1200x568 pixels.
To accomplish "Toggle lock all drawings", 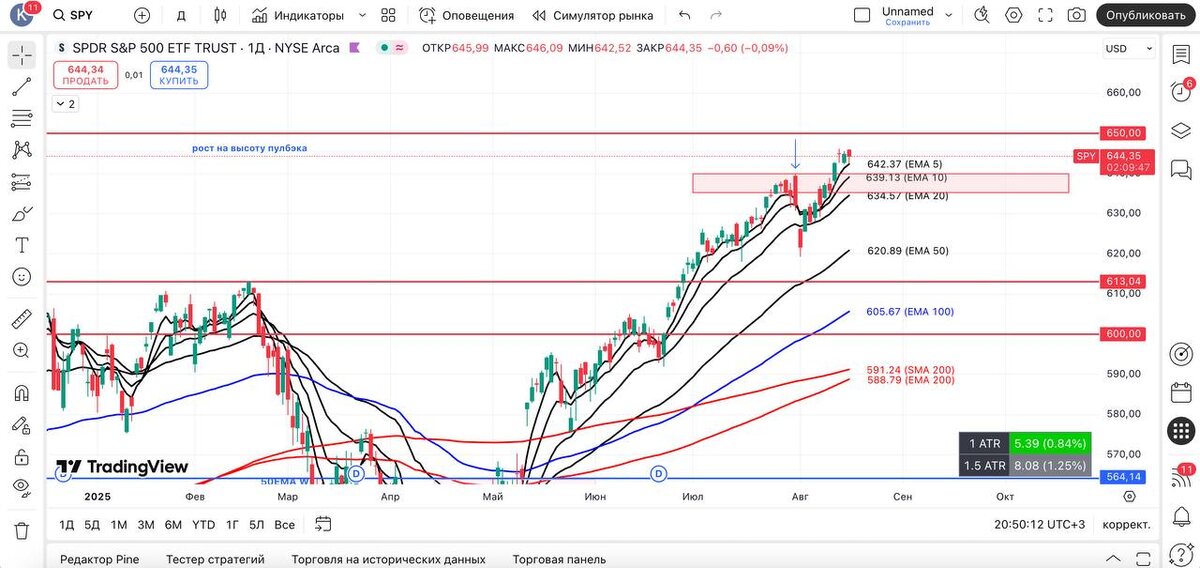I will [x=22, y=456].
